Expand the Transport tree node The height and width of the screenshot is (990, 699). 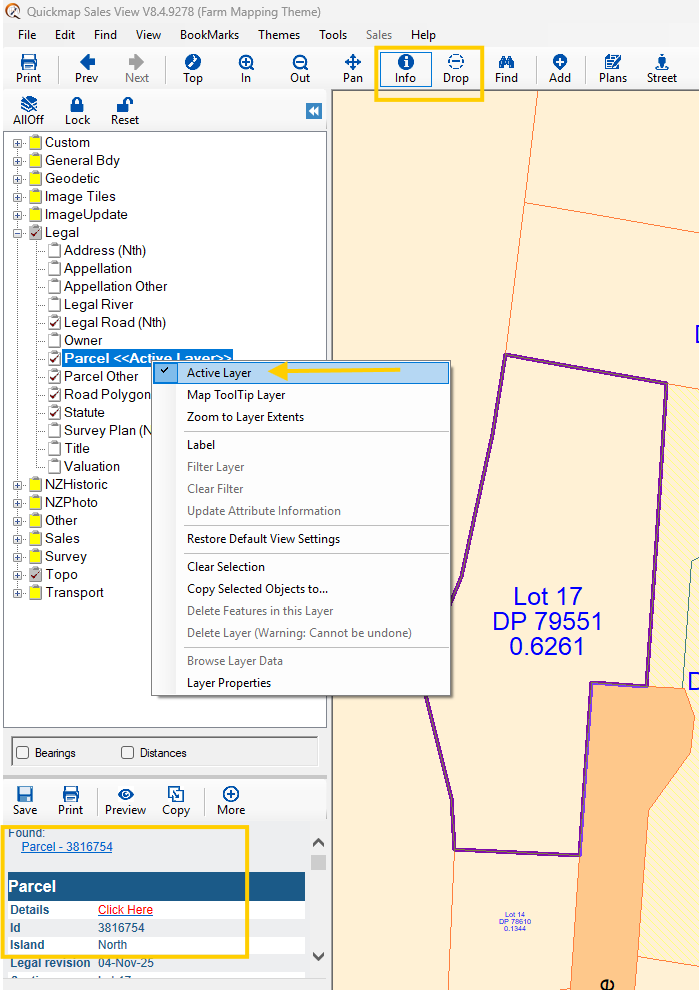coord(18,593)
